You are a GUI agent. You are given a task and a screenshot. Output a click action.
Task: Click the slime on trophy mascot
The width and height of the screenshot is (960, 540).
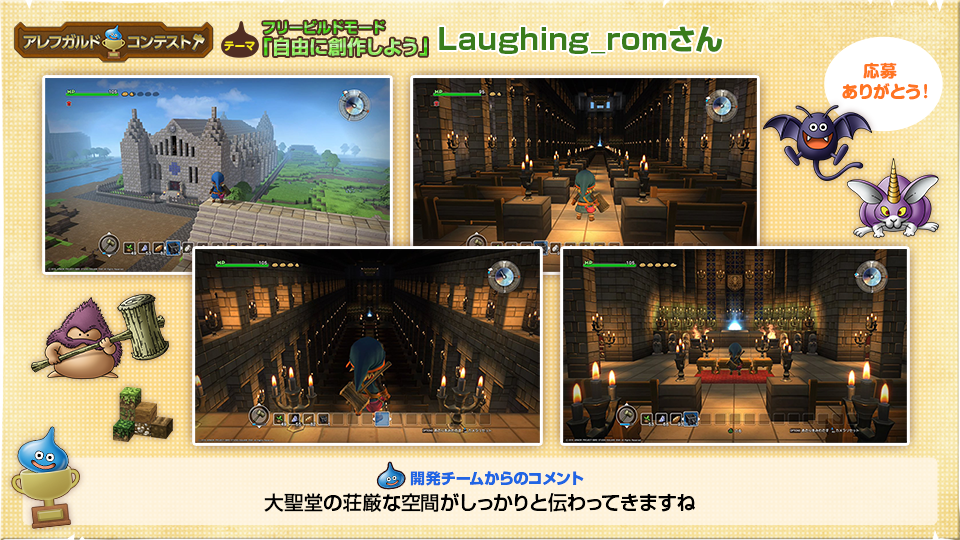[x=45, y=478]
